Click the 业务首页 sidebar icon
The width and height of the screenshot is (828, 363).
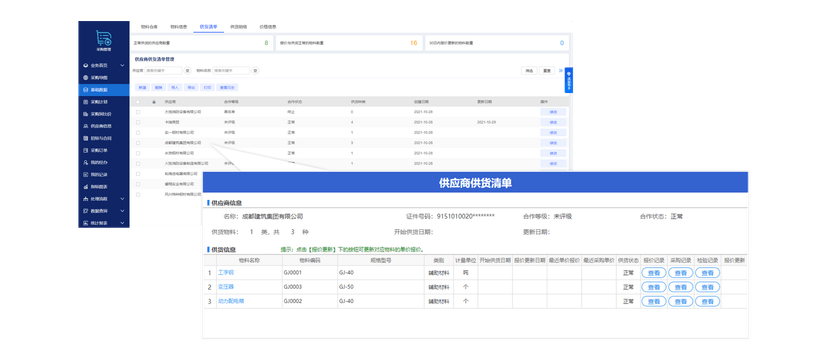(x=86, y=66)
